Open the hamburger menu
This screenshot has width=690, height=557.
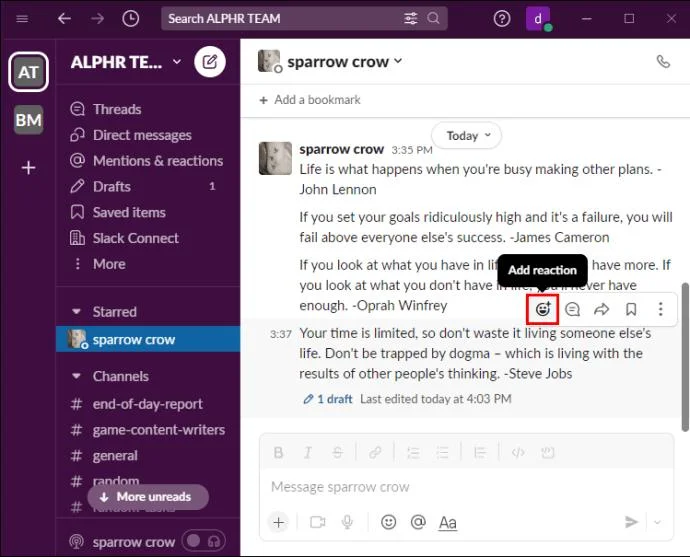coord(22,18)
